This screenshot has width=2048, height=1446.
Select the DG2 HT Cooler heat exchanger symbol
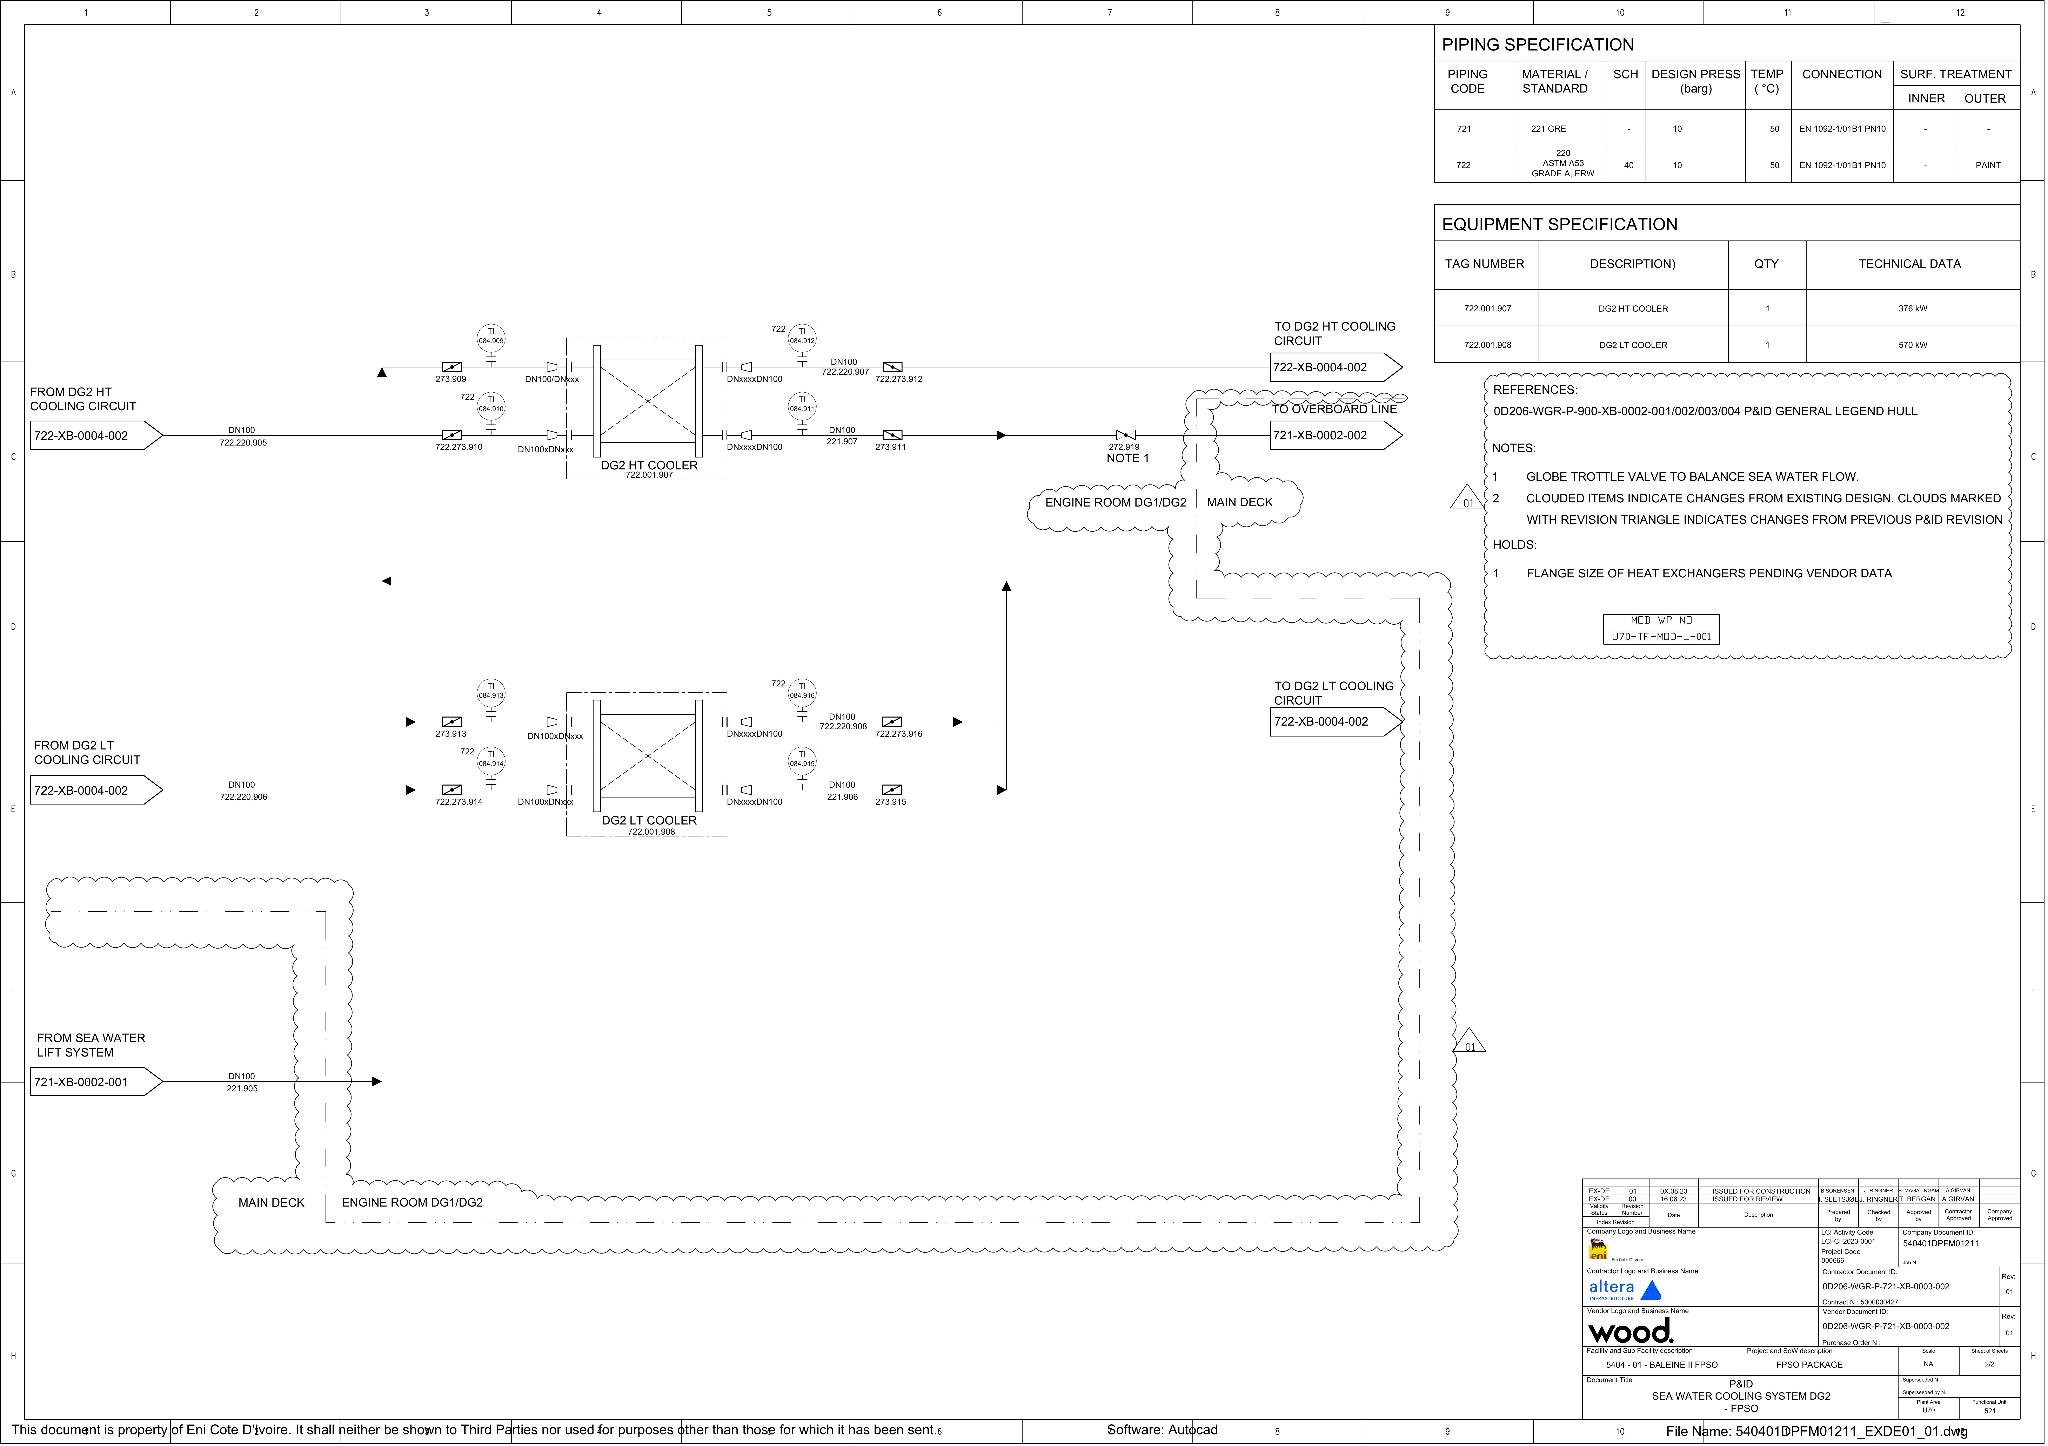click(648, 401)
